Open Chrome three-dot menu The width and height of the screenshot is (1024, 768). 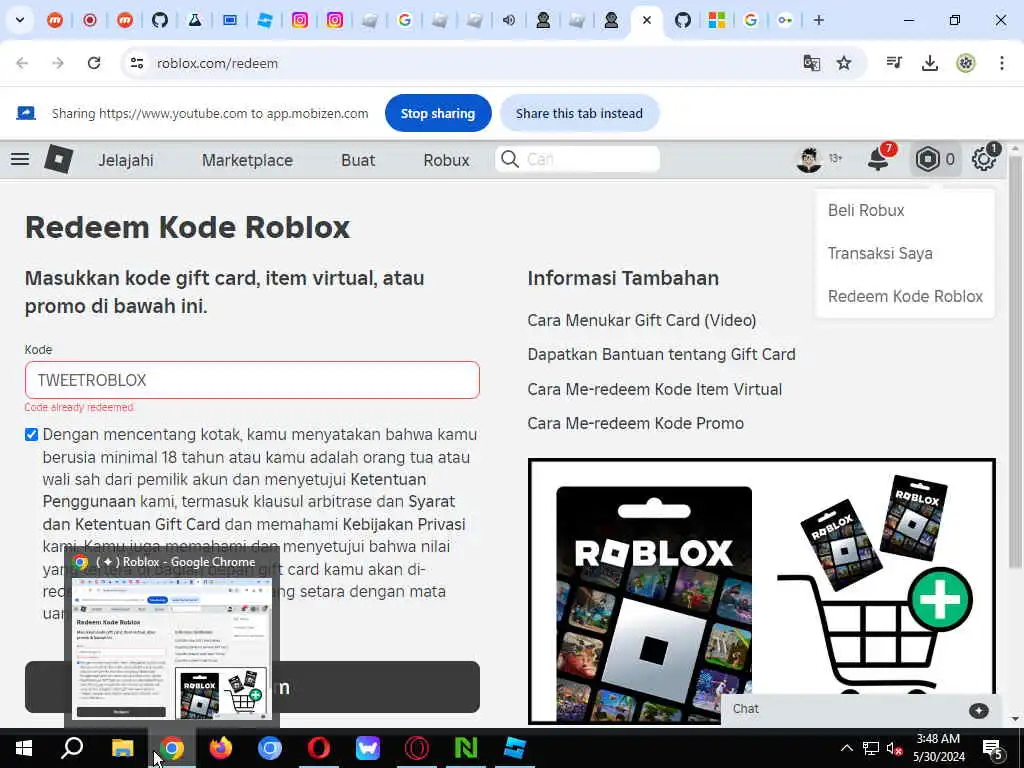click(1002, 63)
